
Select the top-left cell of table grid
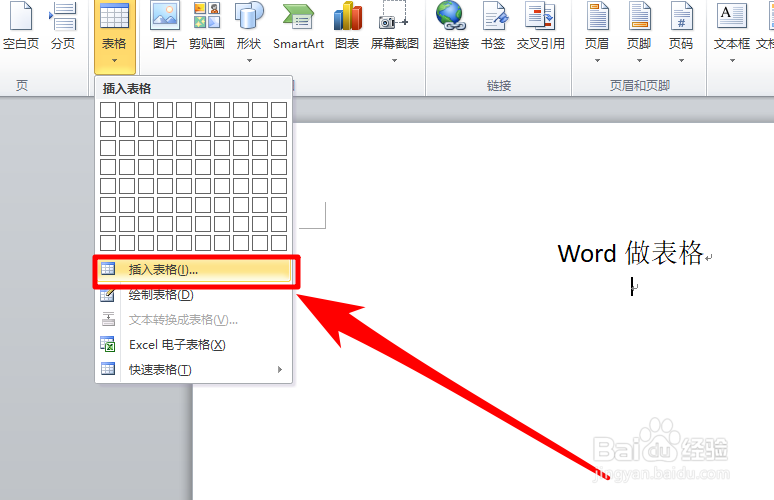[108, 110]
